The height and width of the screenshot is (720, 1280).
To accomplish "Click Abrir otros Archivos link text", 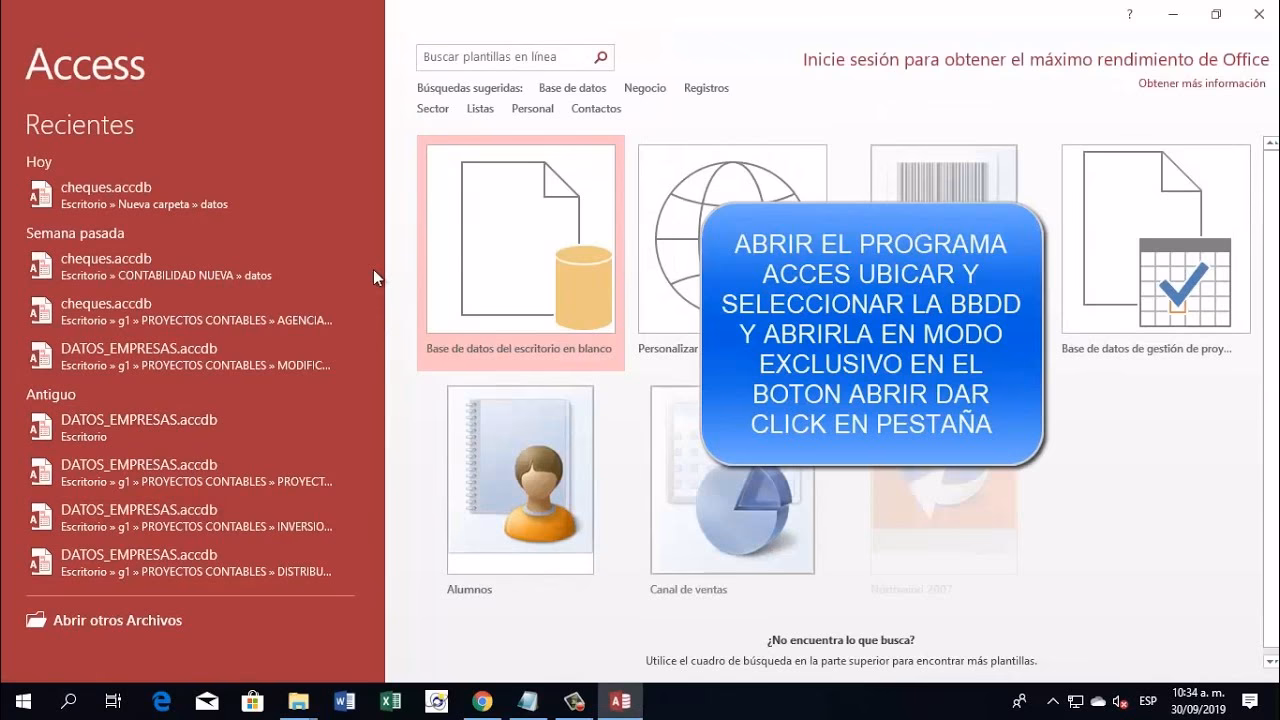I will click(x=118, y=620).
